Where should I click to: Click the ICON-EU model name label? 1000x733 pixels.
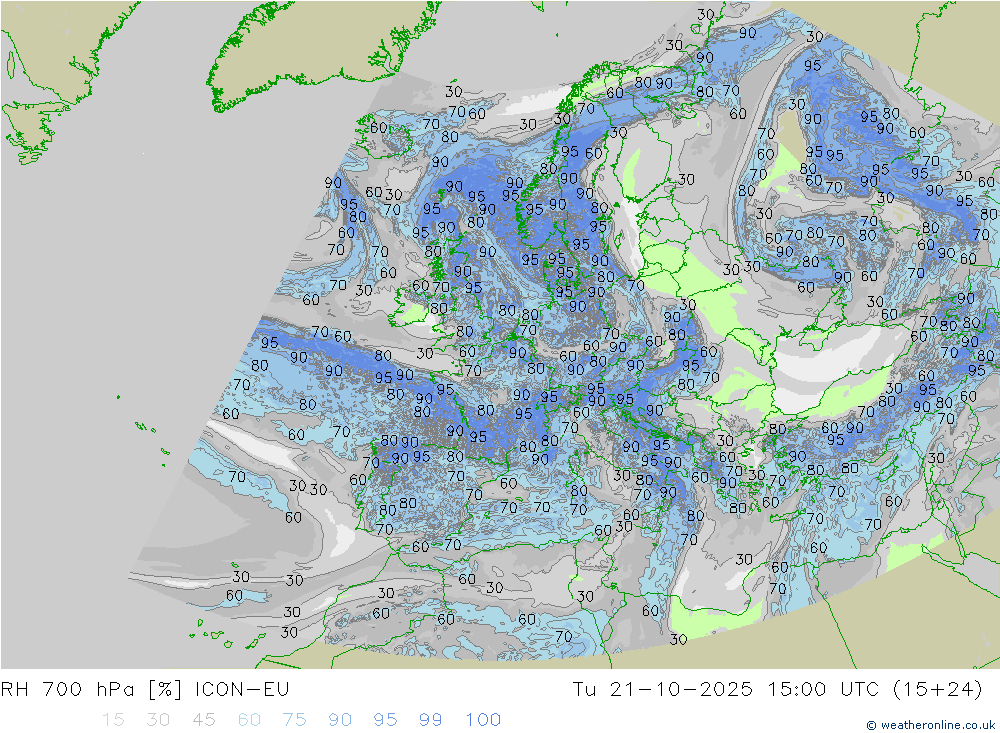pos(242,690)
